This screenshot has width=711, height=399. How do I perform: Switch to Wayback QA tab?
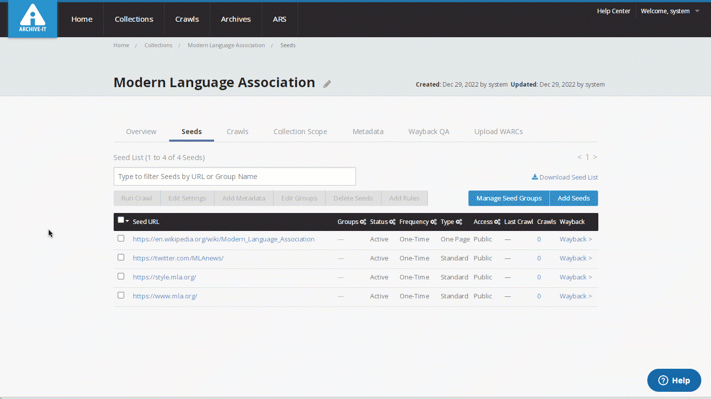pyautogui.click(x=429, y=131)
